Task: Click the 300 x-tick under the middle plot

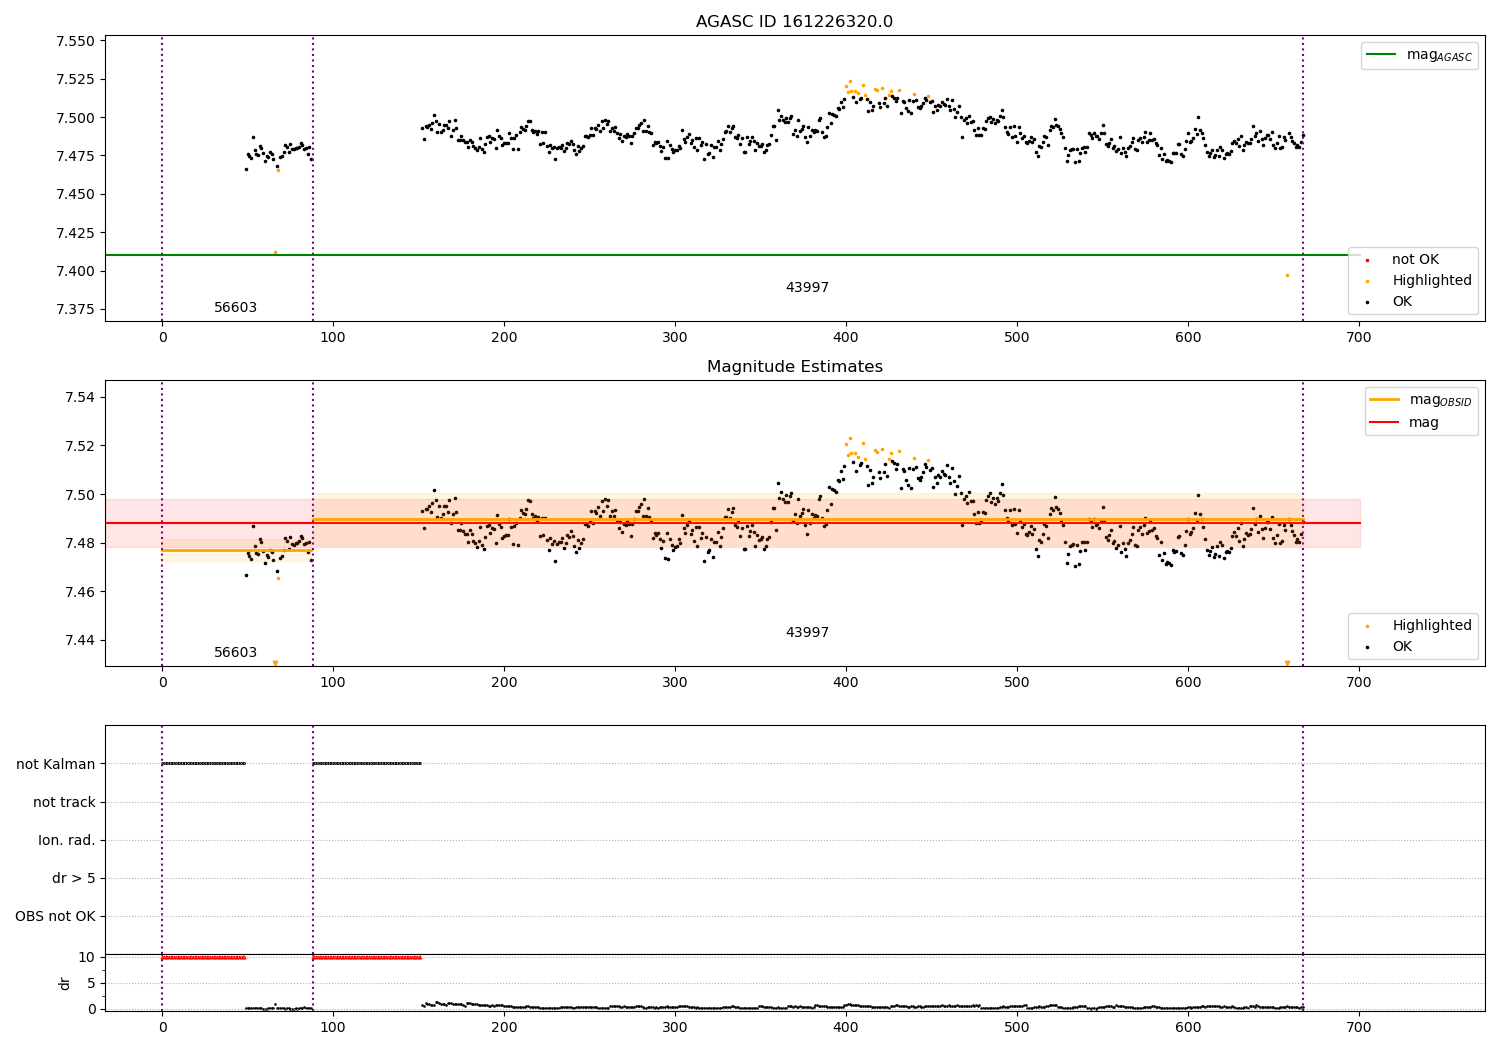Action: [675, 683]
